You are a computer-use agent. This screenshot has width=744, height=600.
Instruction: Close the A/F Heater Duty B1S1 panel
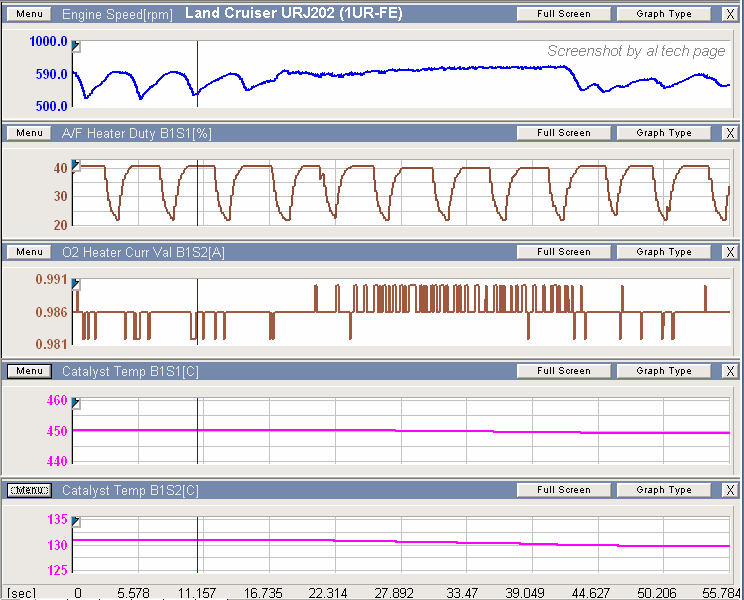729,133
